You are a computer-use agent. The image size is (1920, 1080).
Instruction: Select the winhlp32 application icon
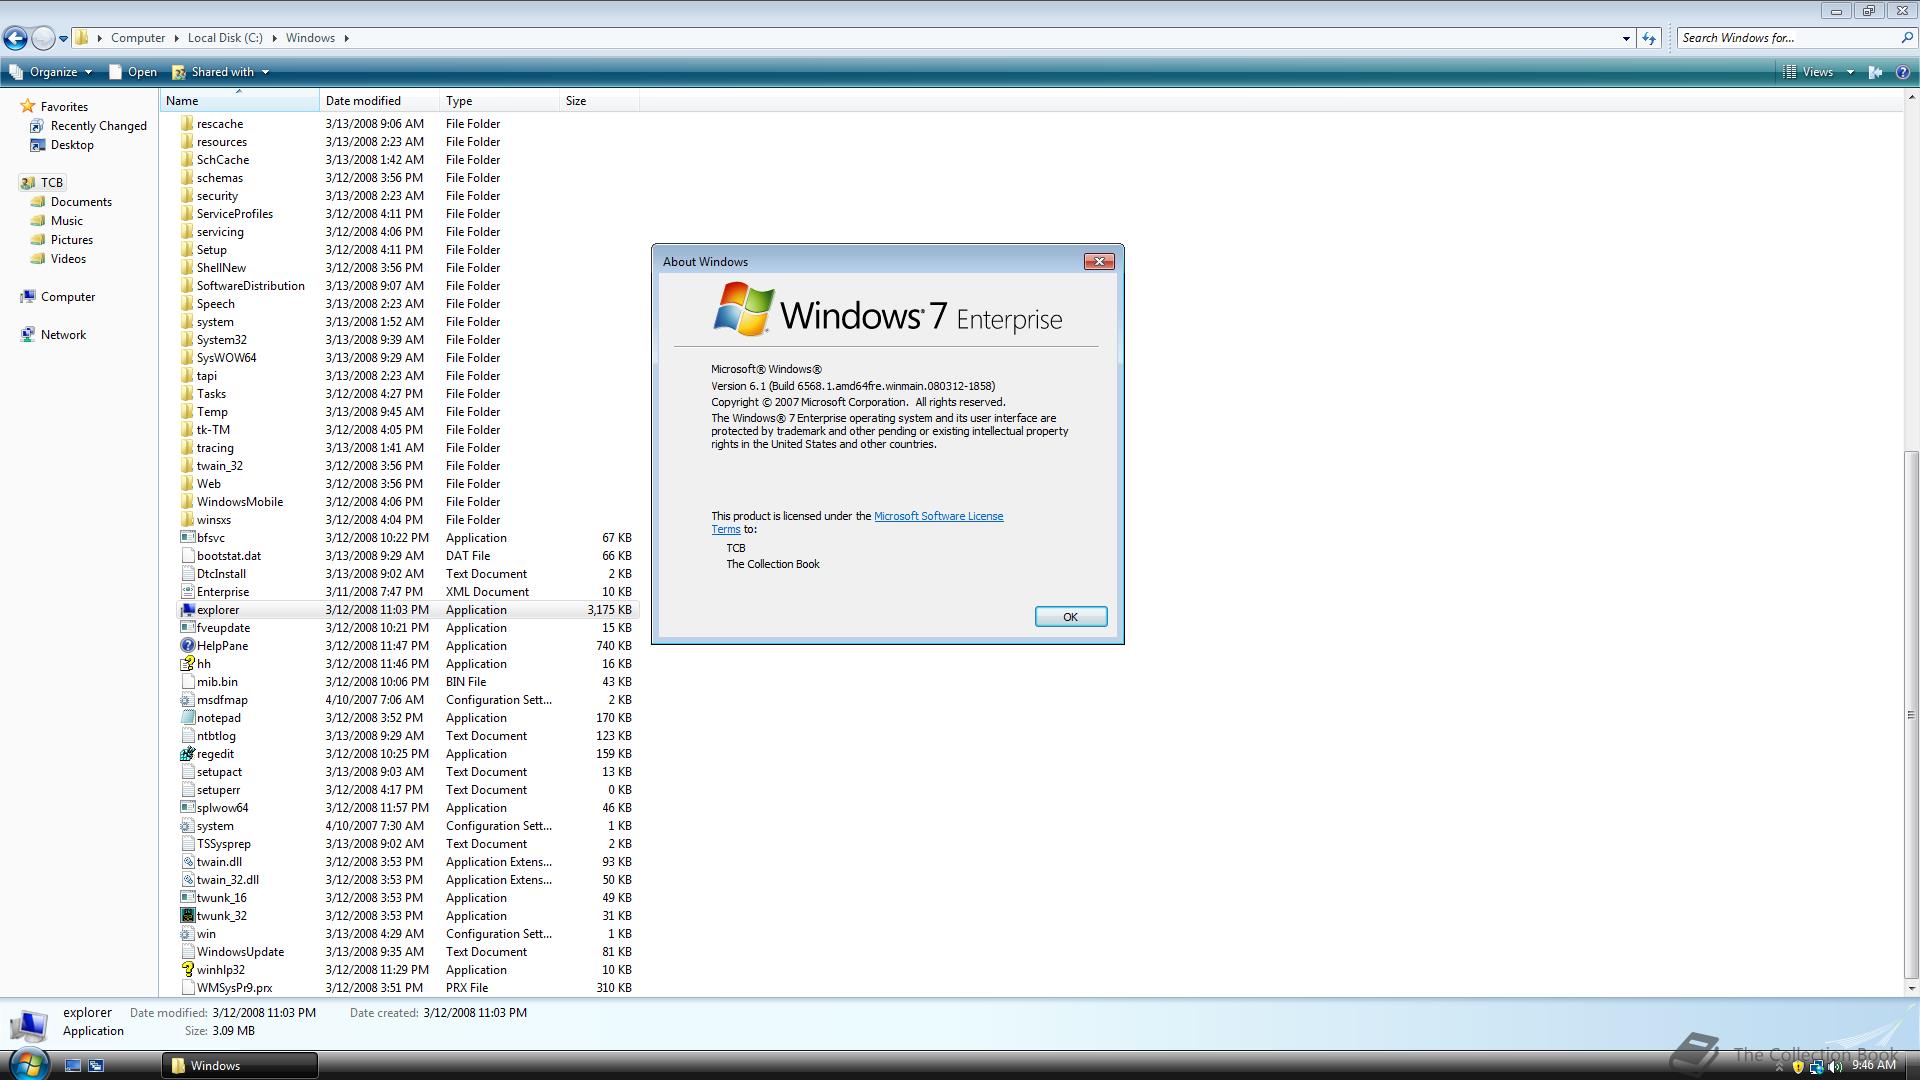[x=187, y=970]
